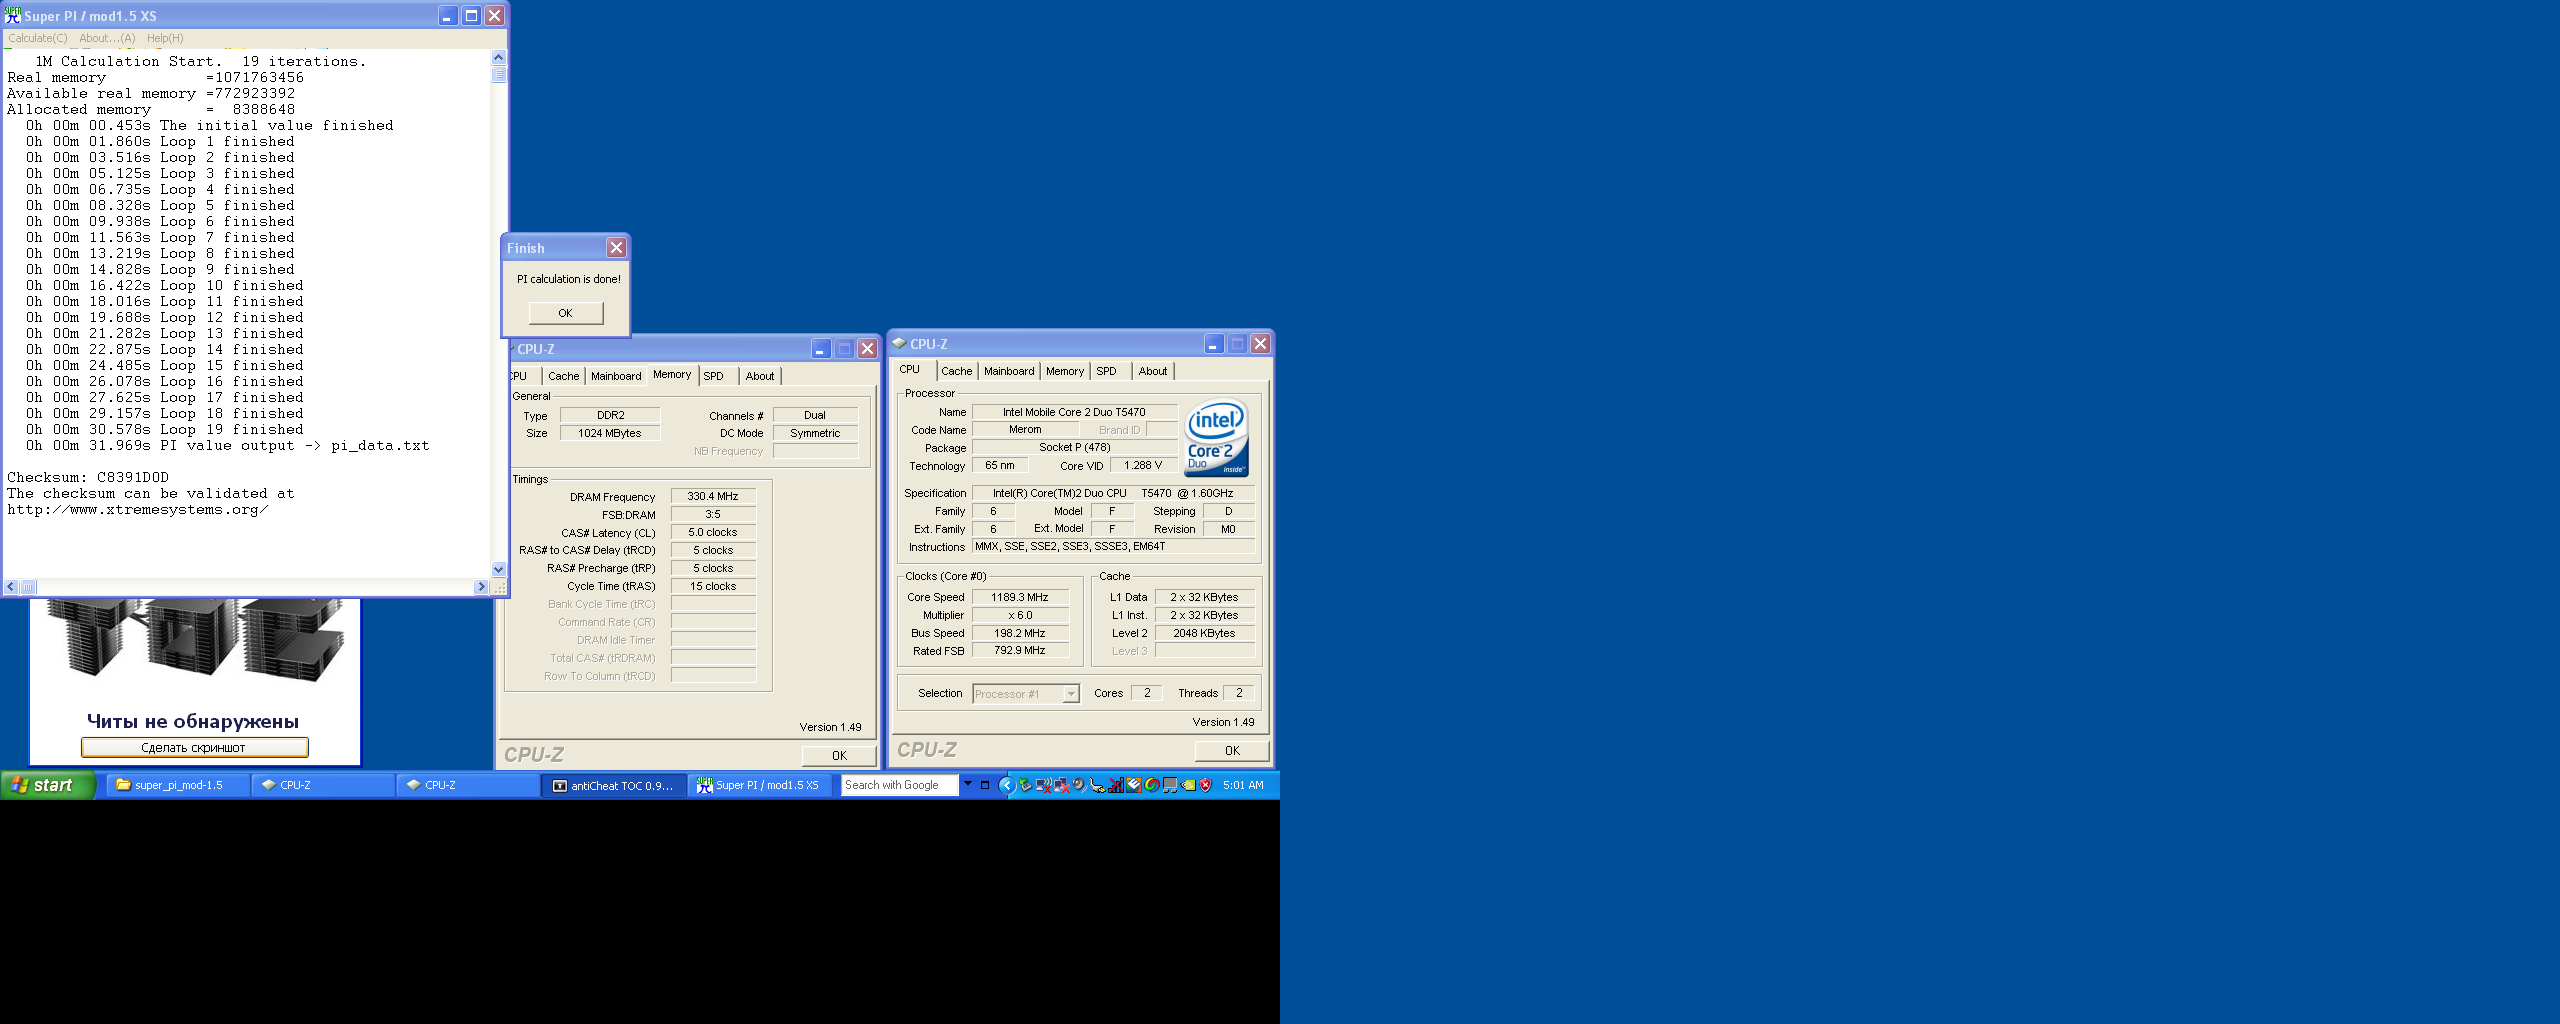Switch to Super PI / mod1.5 XS taskbar button

tap(760, 785)
